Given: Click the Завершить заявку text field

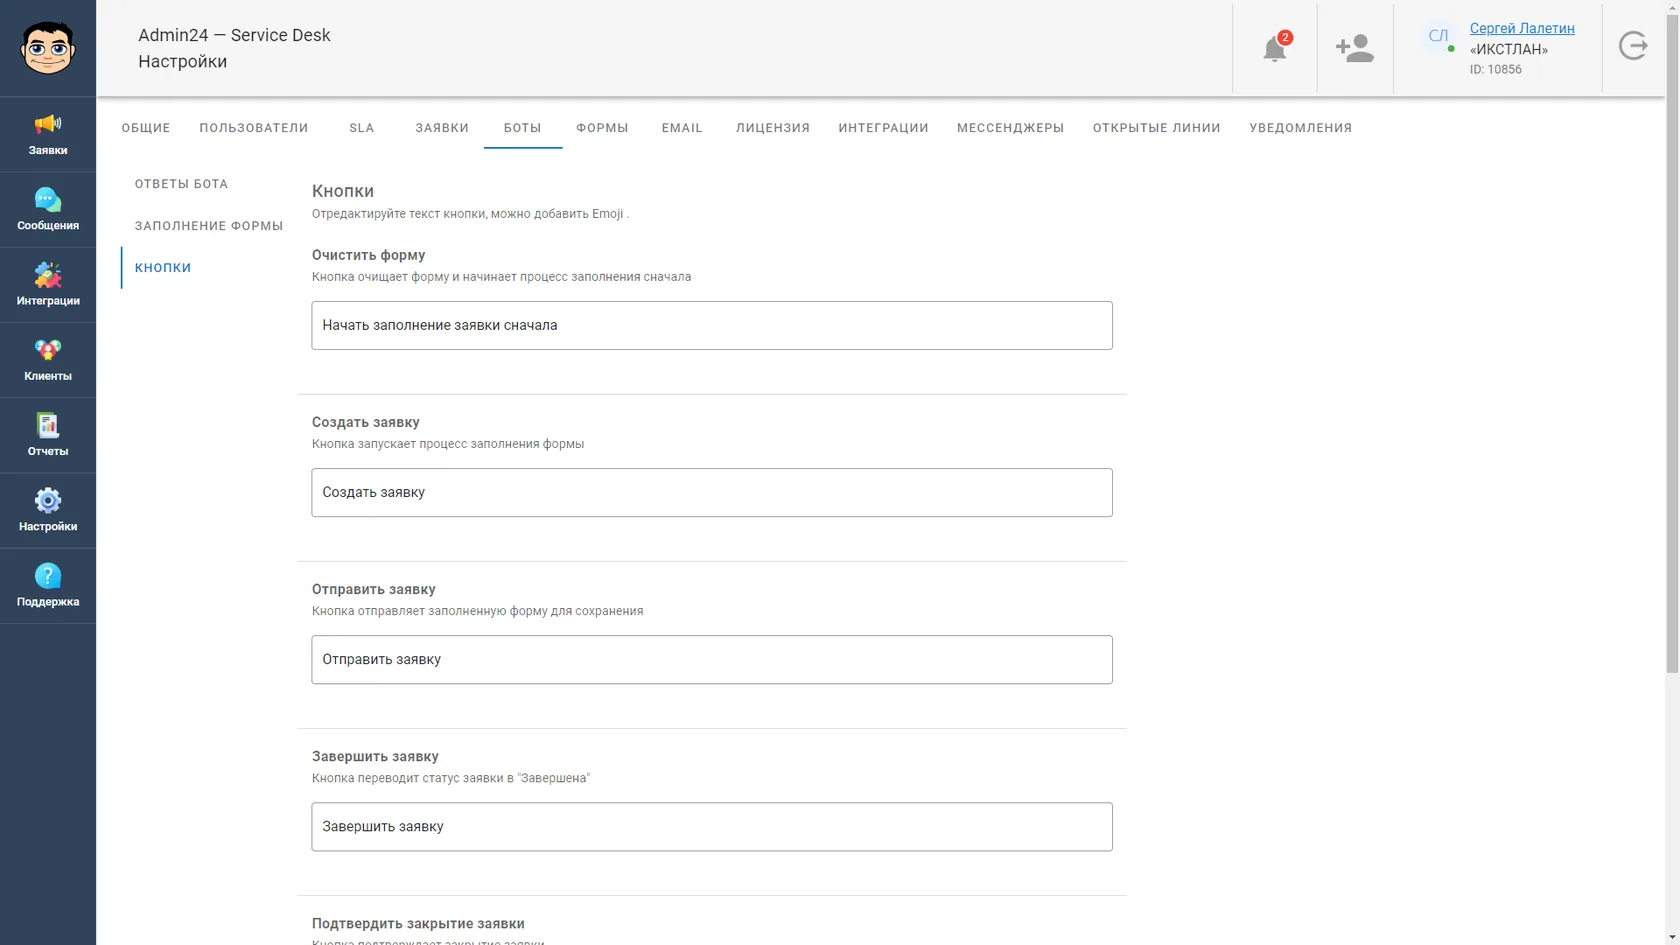Looking at the screenshot, I should point(712,827).
